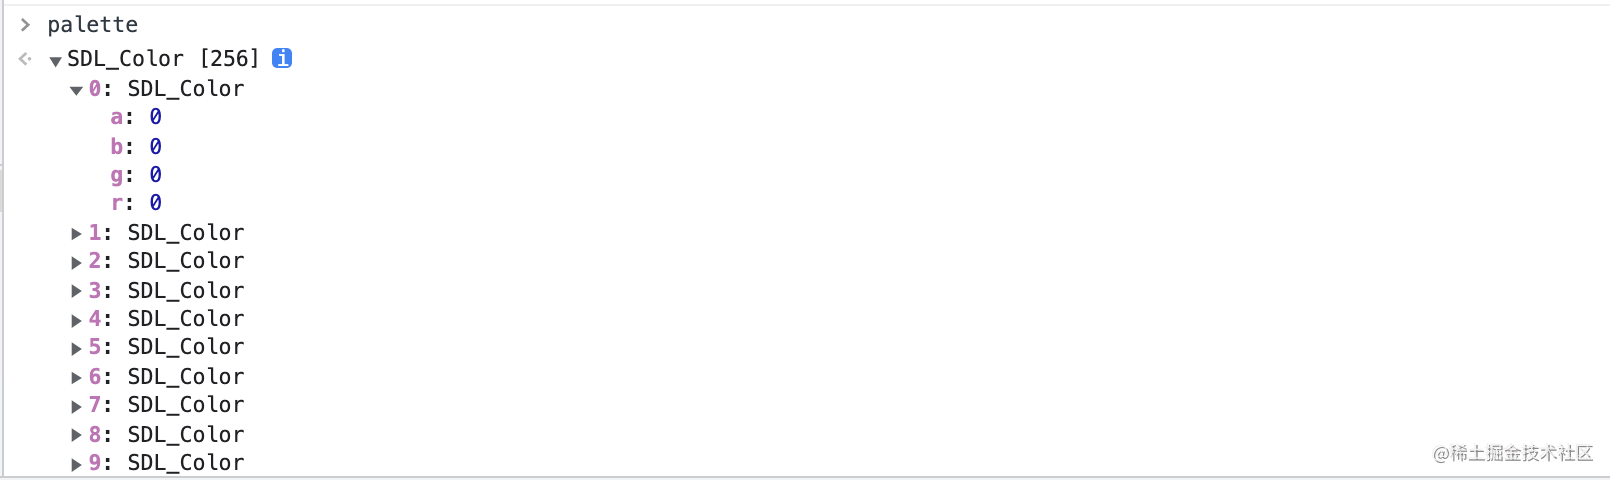Click the palette input command text
1610x480 pixels.
pos(93,24)
